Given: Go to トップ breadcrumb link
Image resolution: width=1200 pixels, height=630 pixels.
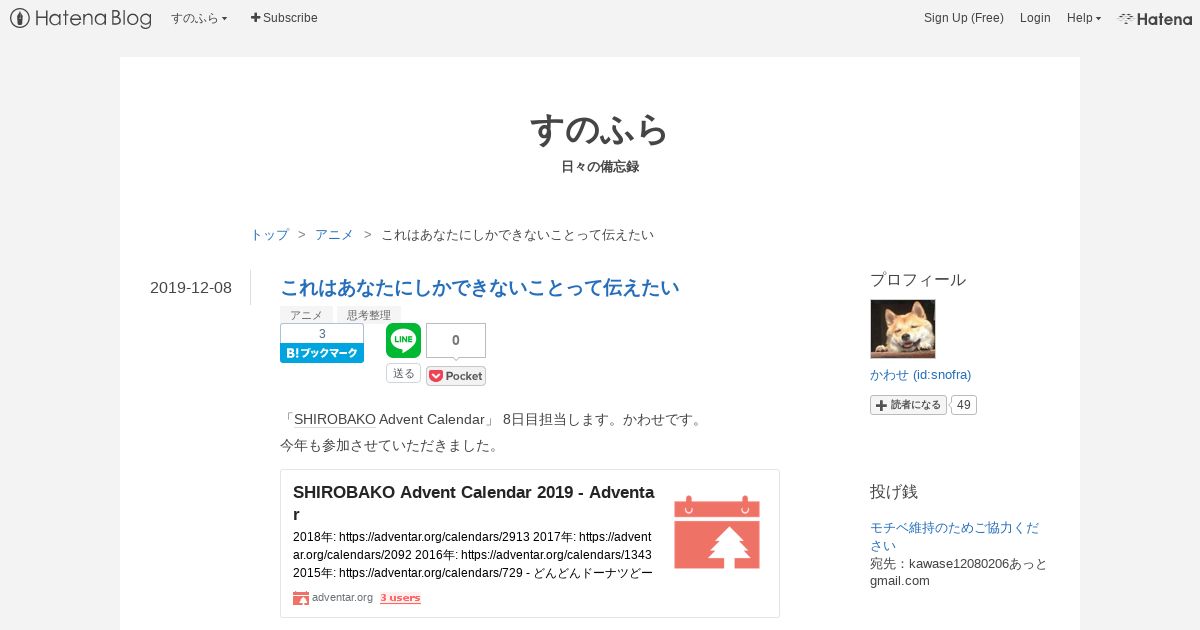Looking at the screenshot, I should click(x=270, y=235).
